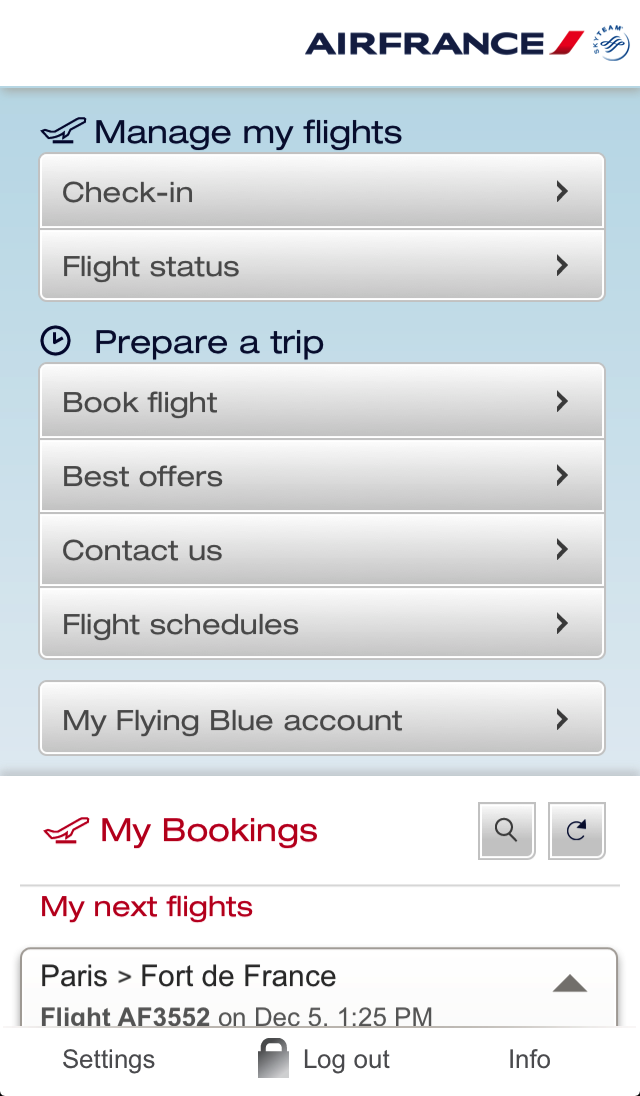This screenshot has width=640, height=1096.
Task: Tap the search bookings magnifier icon
Action: pos(507,830)
